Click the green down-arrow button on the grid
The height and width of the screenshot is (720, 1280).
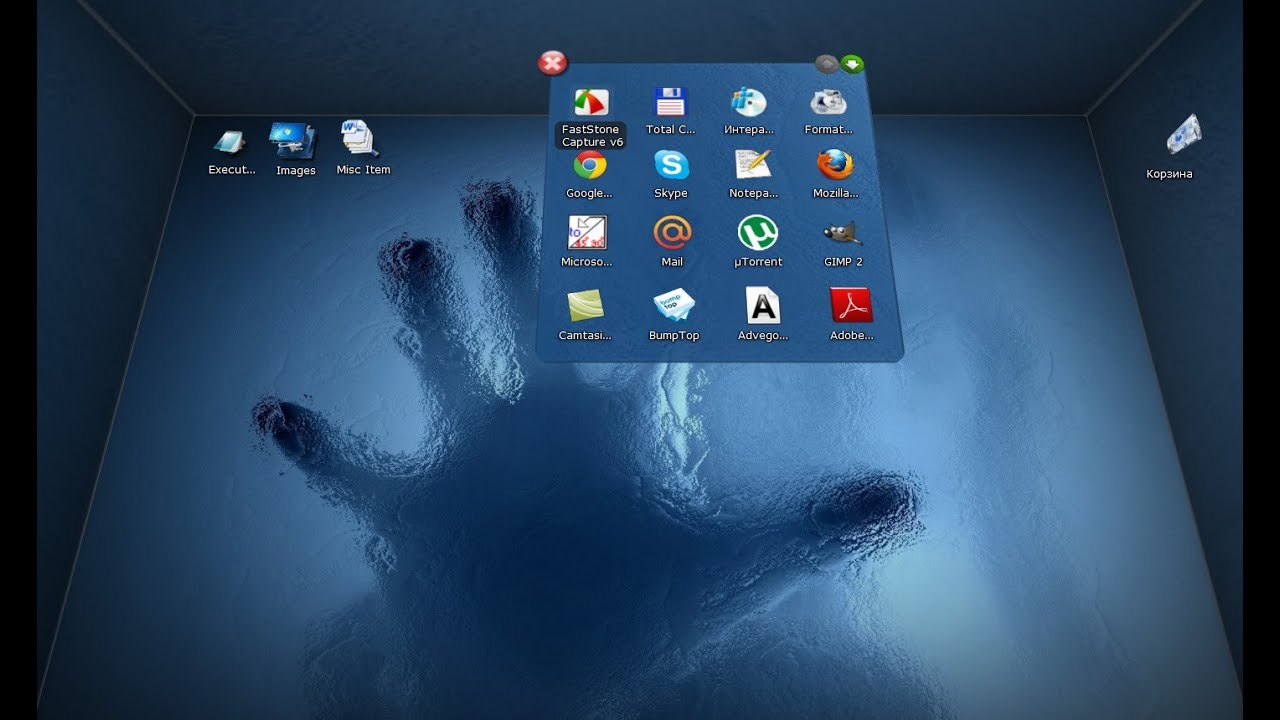tap(852, 64)
